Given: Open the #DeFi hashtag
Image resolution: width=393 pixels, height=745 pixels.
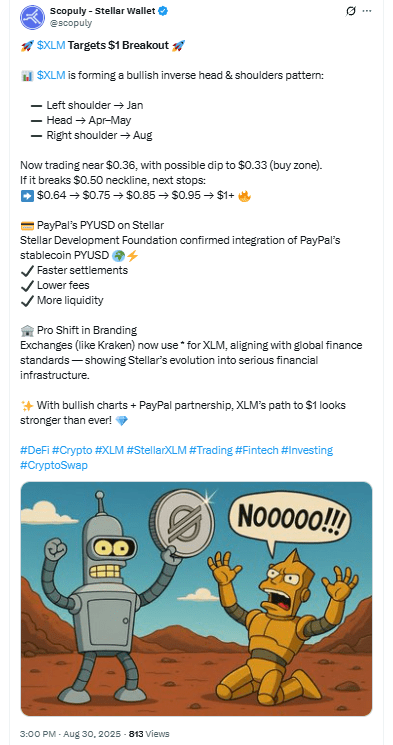Looking at the screenshot, I should (35, 450).
